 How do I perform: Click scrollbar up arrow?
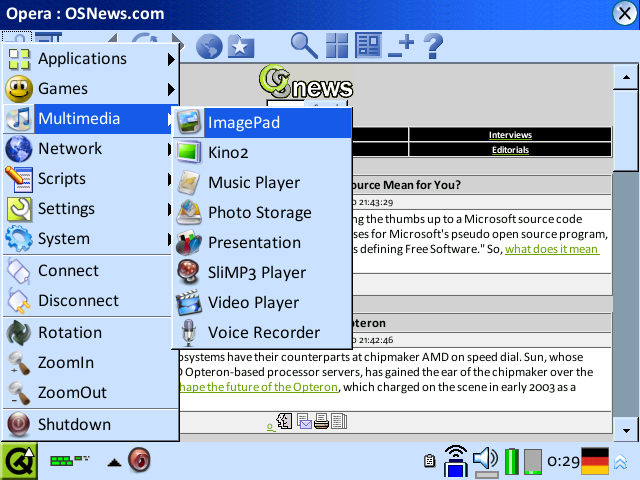pyautogui.click(x=626, y=77)
